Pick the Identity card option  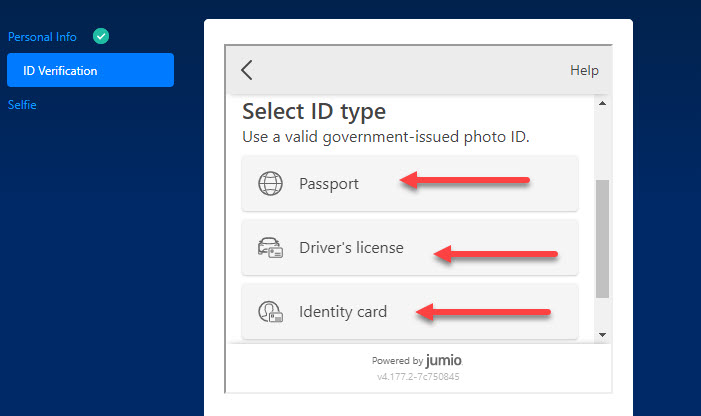(x=410, y=311)
